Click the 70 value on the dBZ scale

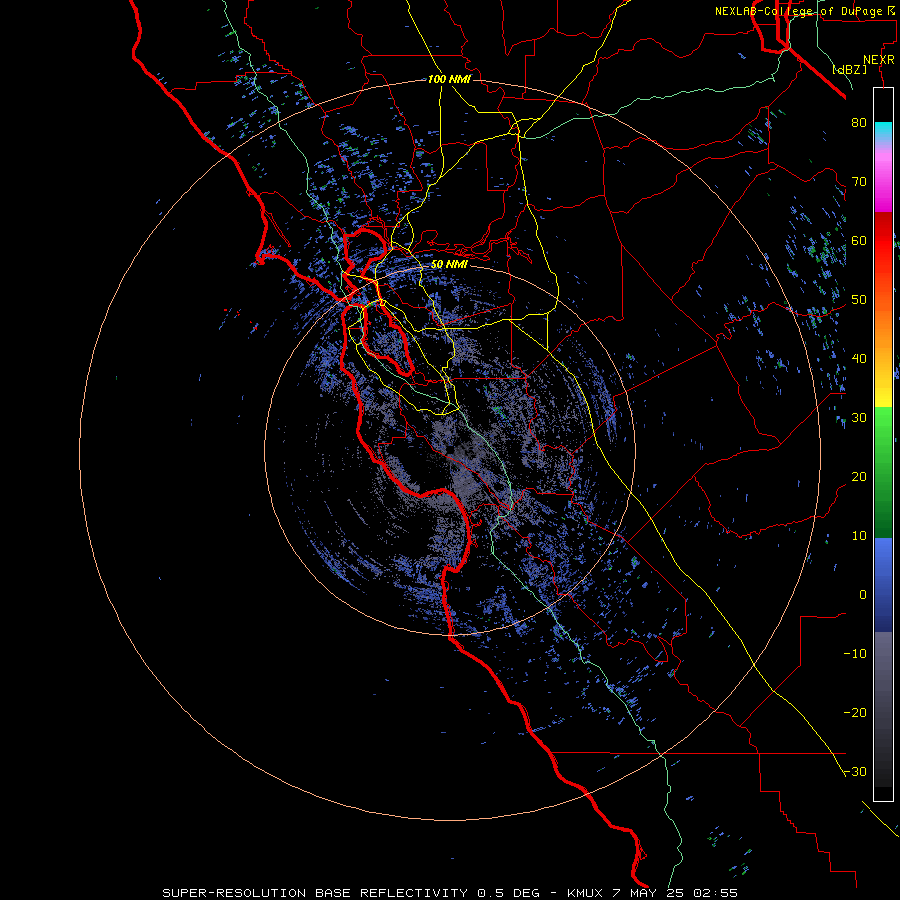859,182
